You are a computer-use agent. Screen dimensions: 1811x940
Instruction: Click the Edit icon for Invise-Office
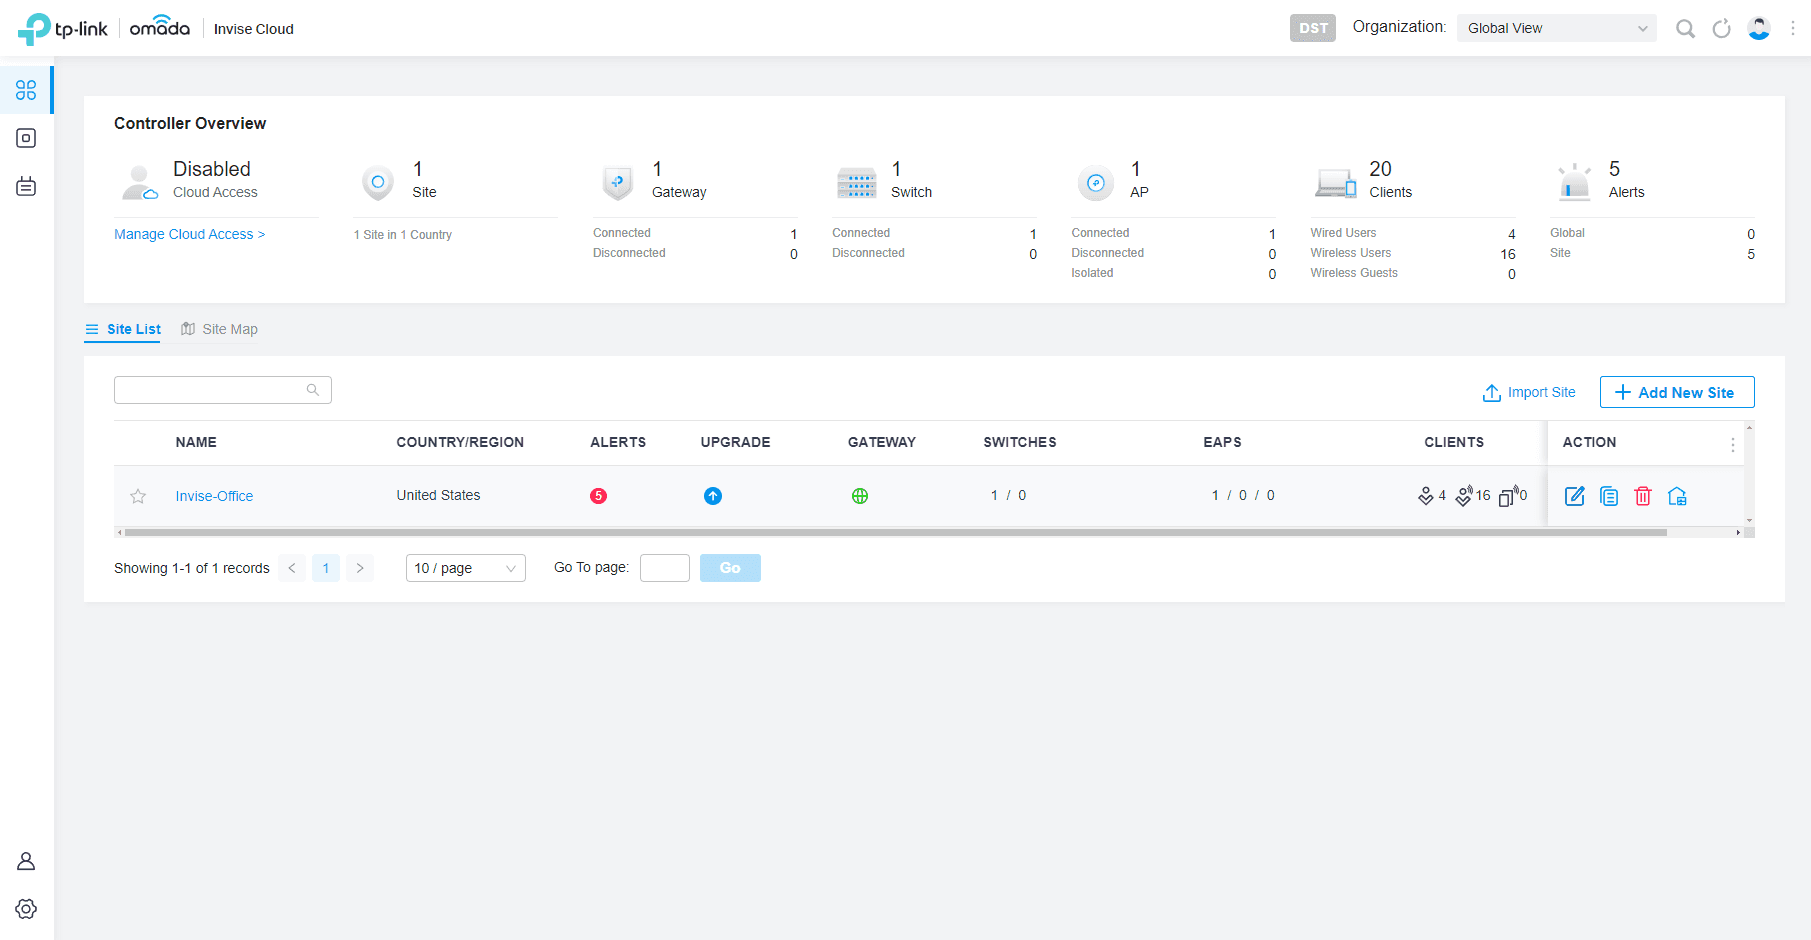click(x=1574, y=496)
